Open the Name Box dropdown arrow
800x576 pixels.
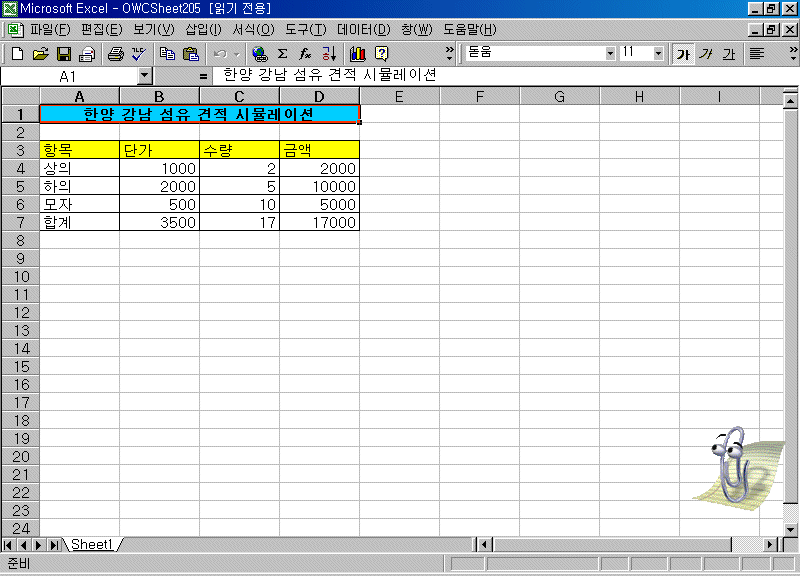click(144, 75)
